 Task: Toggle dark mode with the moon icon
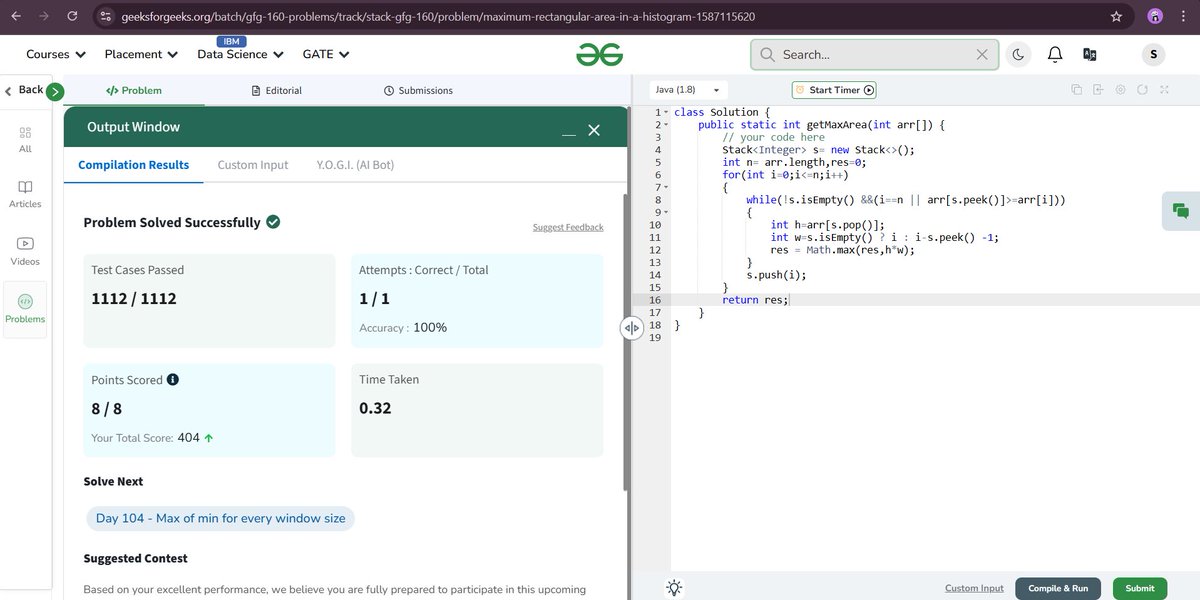point(1018,55)
